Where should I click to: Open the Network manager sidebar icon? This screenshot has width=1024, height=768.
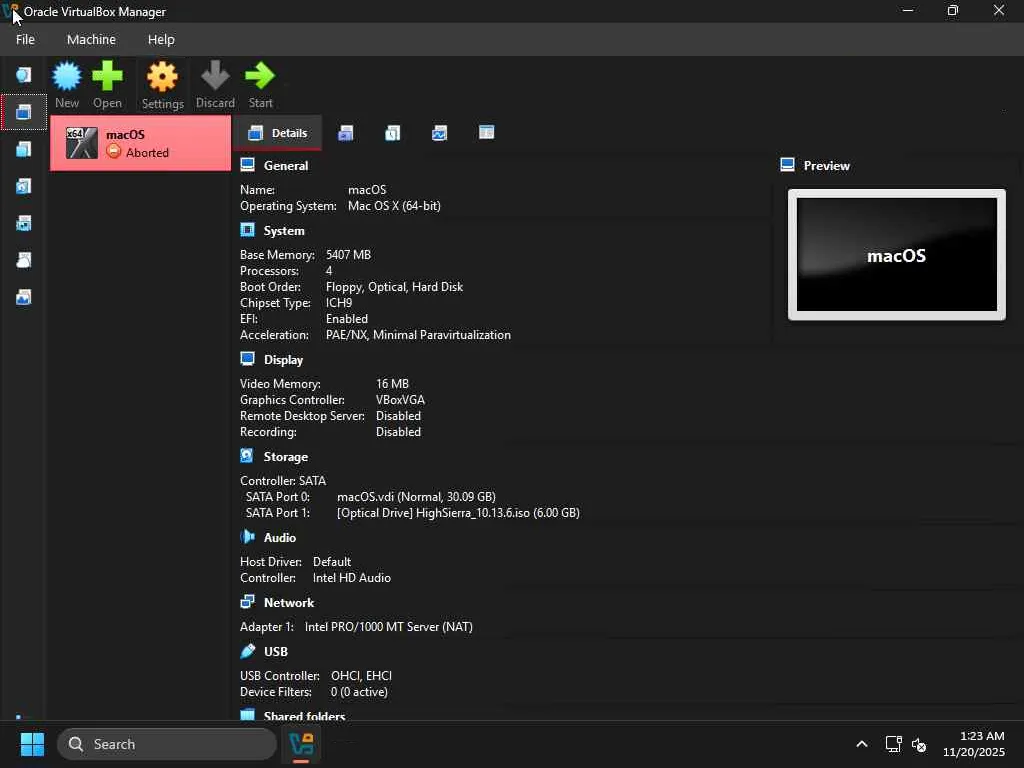click(24, 223)
